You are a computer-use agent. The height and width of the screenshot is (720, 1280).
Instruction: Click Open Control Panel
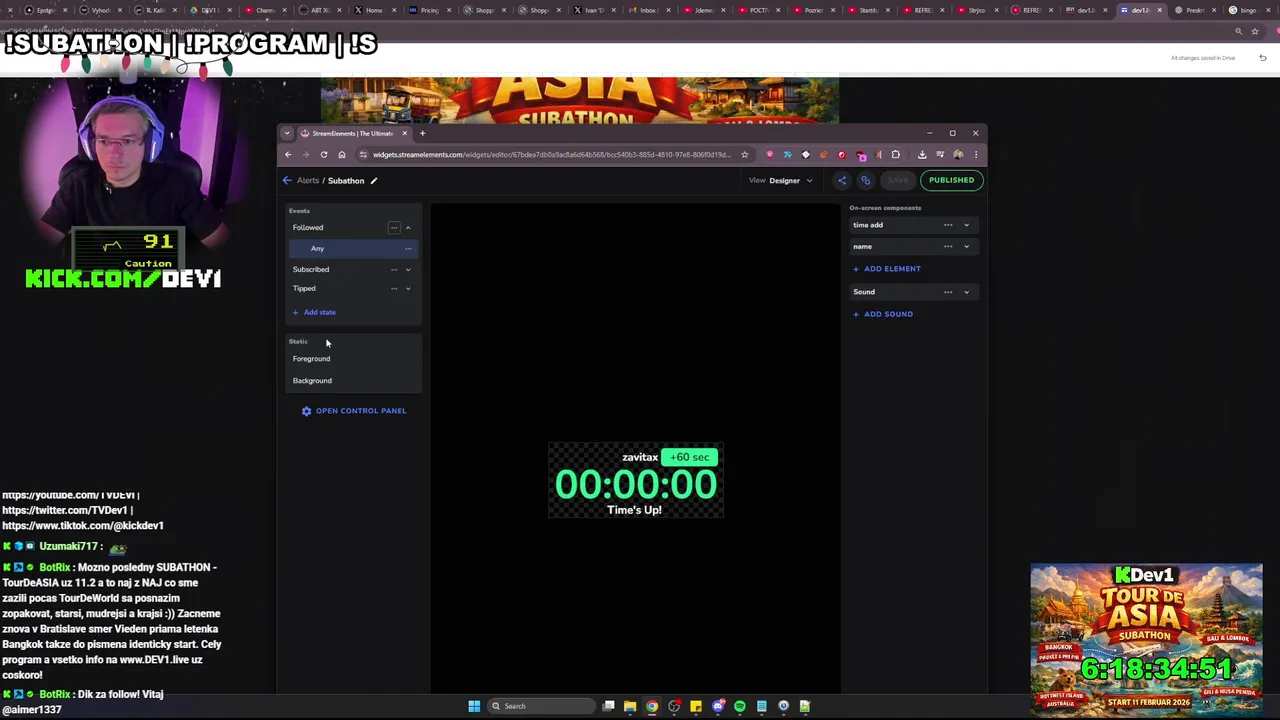click(354, 411)
